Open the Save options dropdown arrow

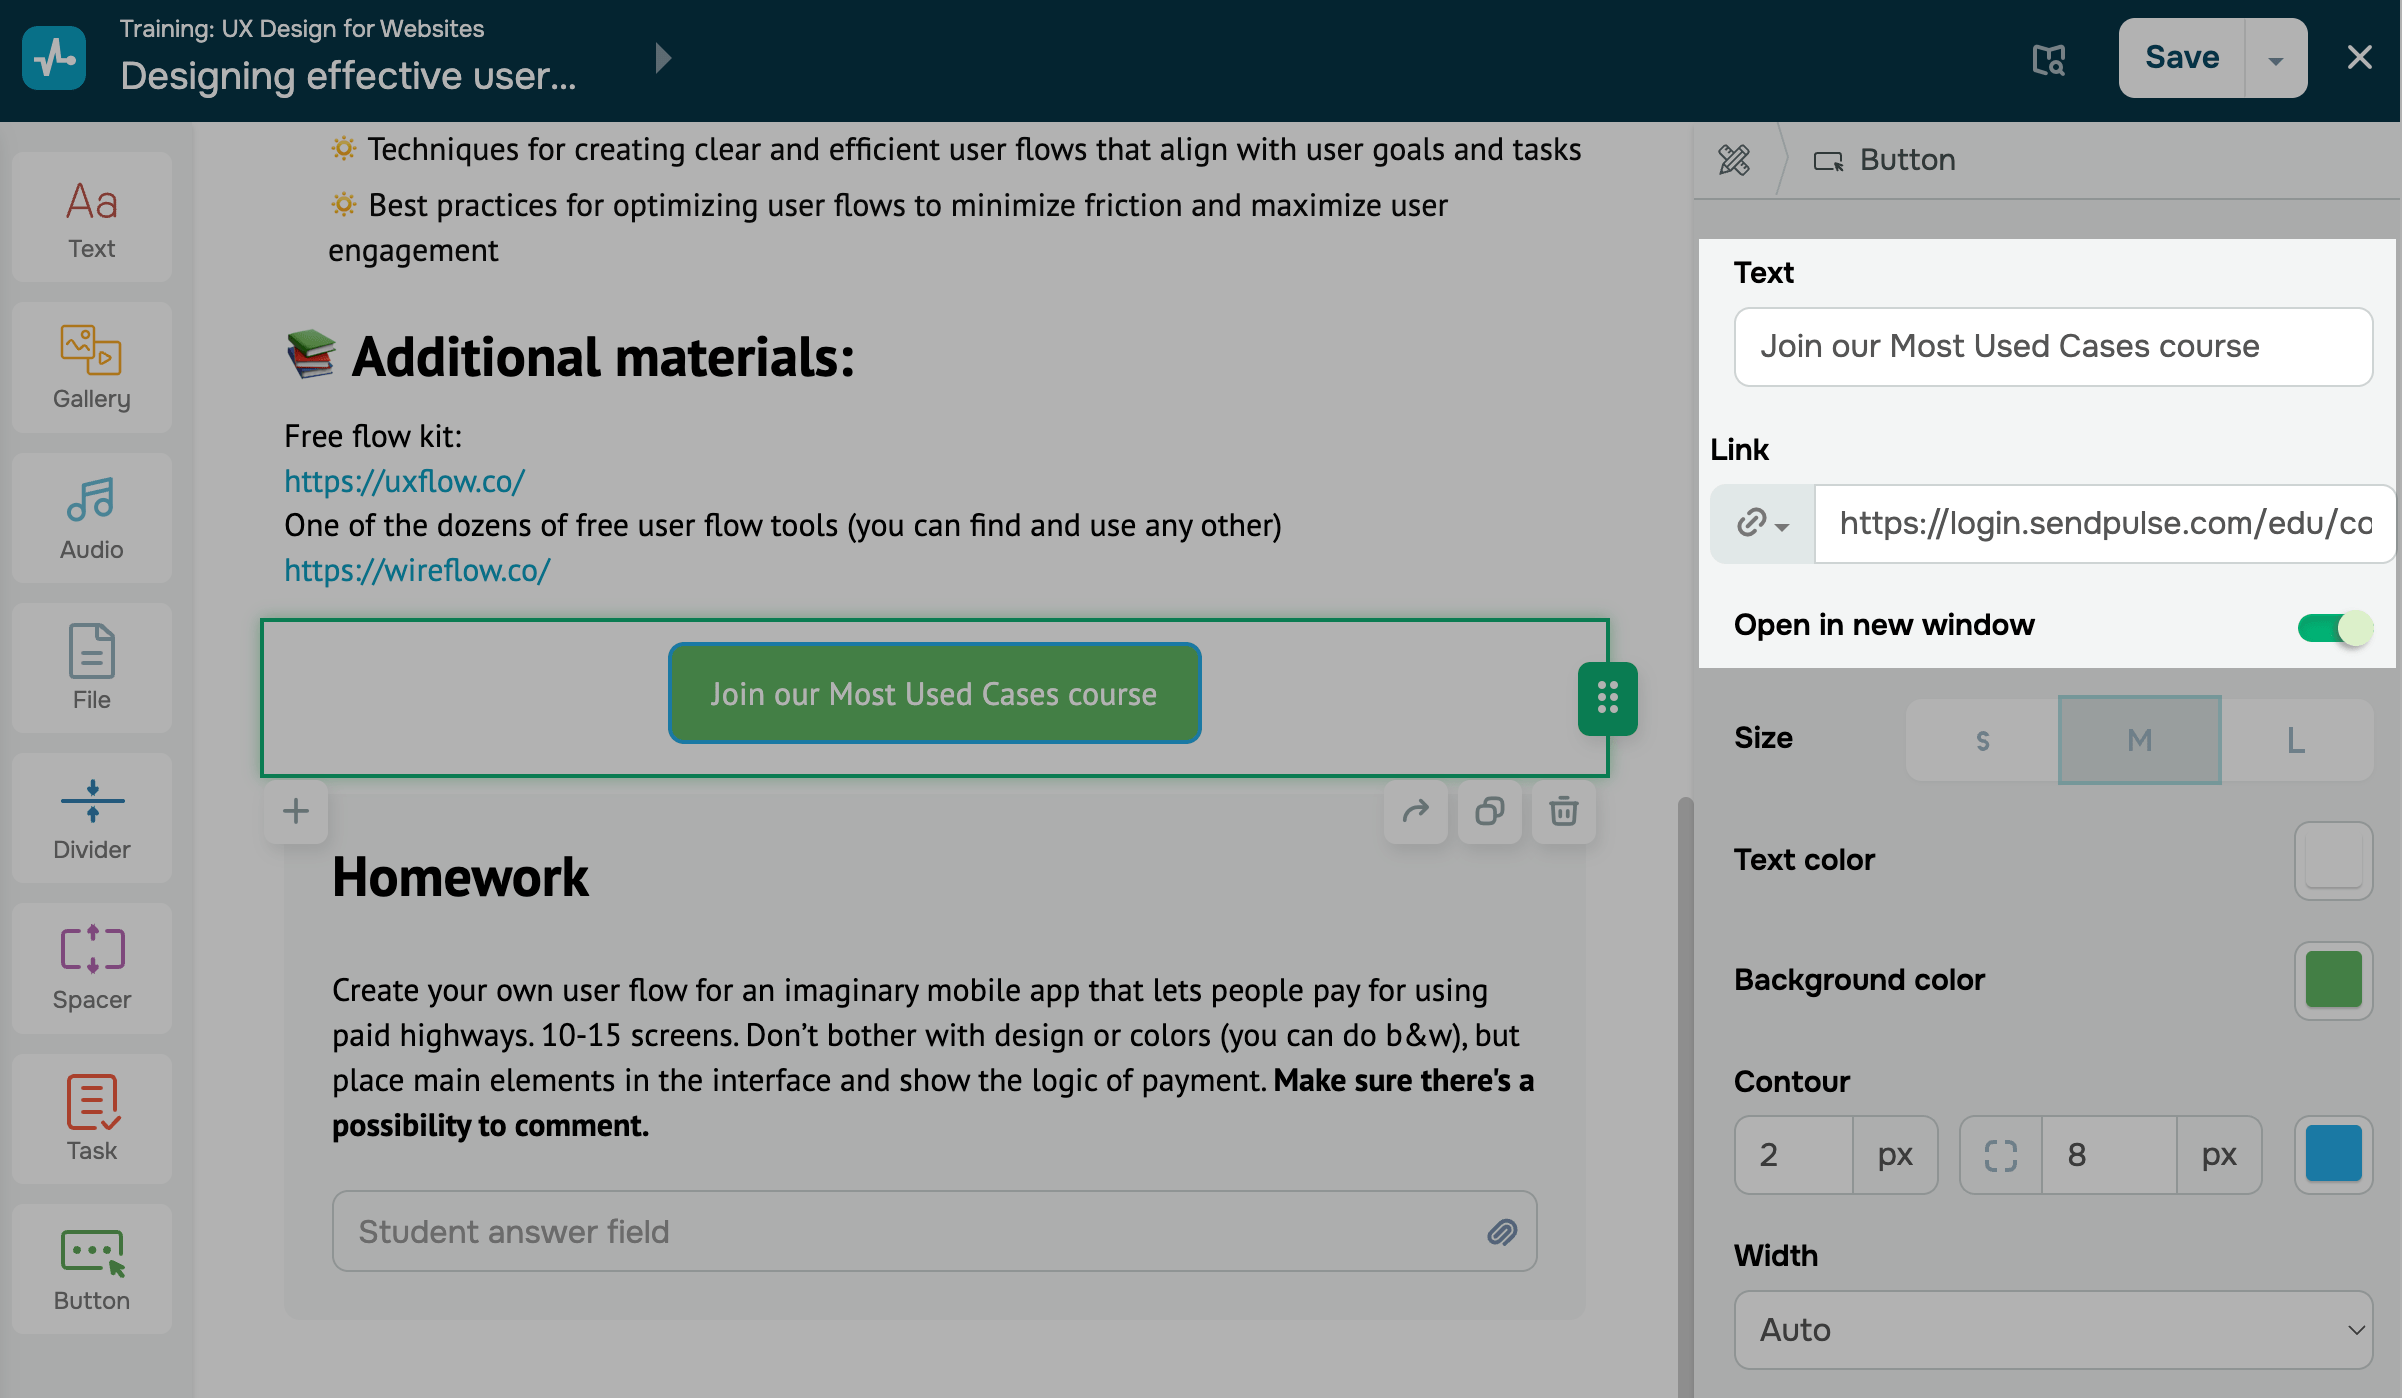point(2275,59)
